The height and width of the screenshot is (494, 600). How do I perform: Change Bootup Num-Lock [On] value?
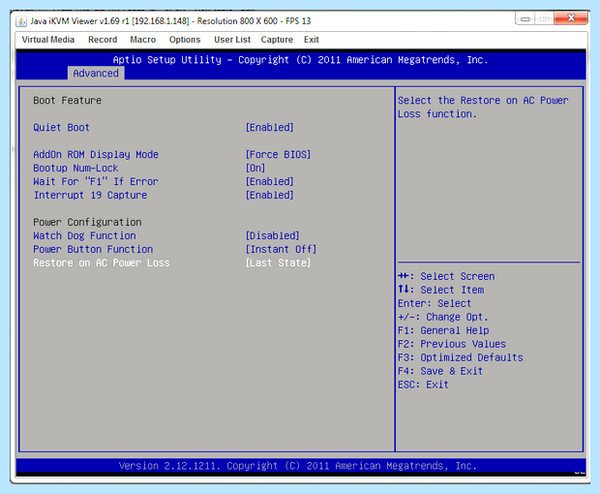(x=255, y=168)
